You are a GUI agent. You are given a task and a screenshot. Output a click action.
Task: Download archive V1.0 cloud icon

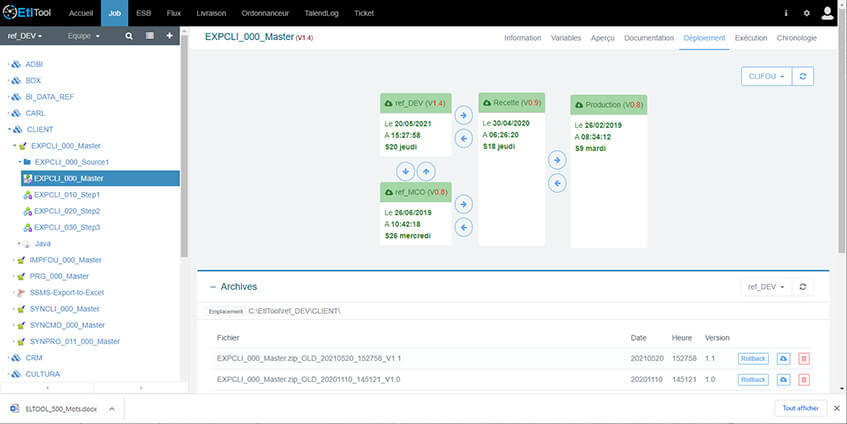pyautogui.click(x=783, y=380)
